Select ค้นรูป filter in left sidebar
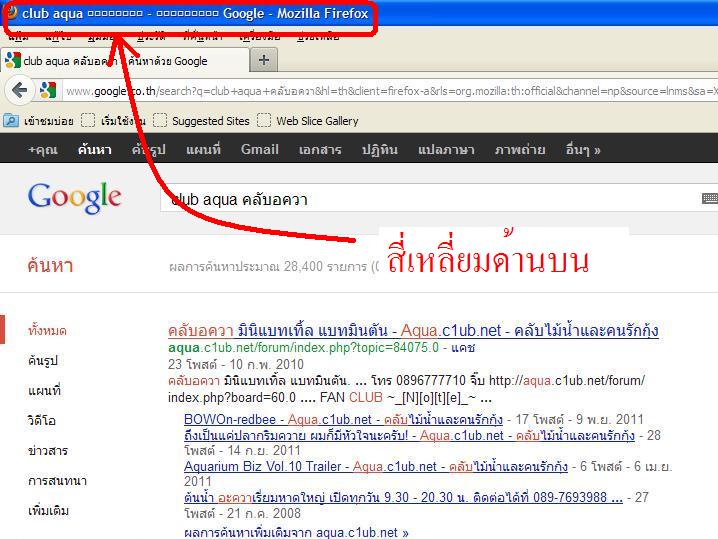Image resolution: width=718 pixels, height=539 pixels. point(43,360)
